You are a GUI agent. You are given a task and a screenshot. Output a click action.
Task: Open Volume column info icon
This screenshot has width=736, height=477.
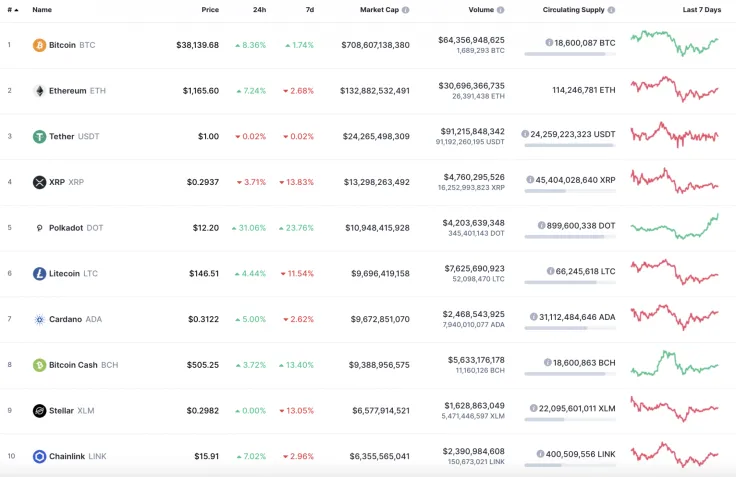coord(500,10)
